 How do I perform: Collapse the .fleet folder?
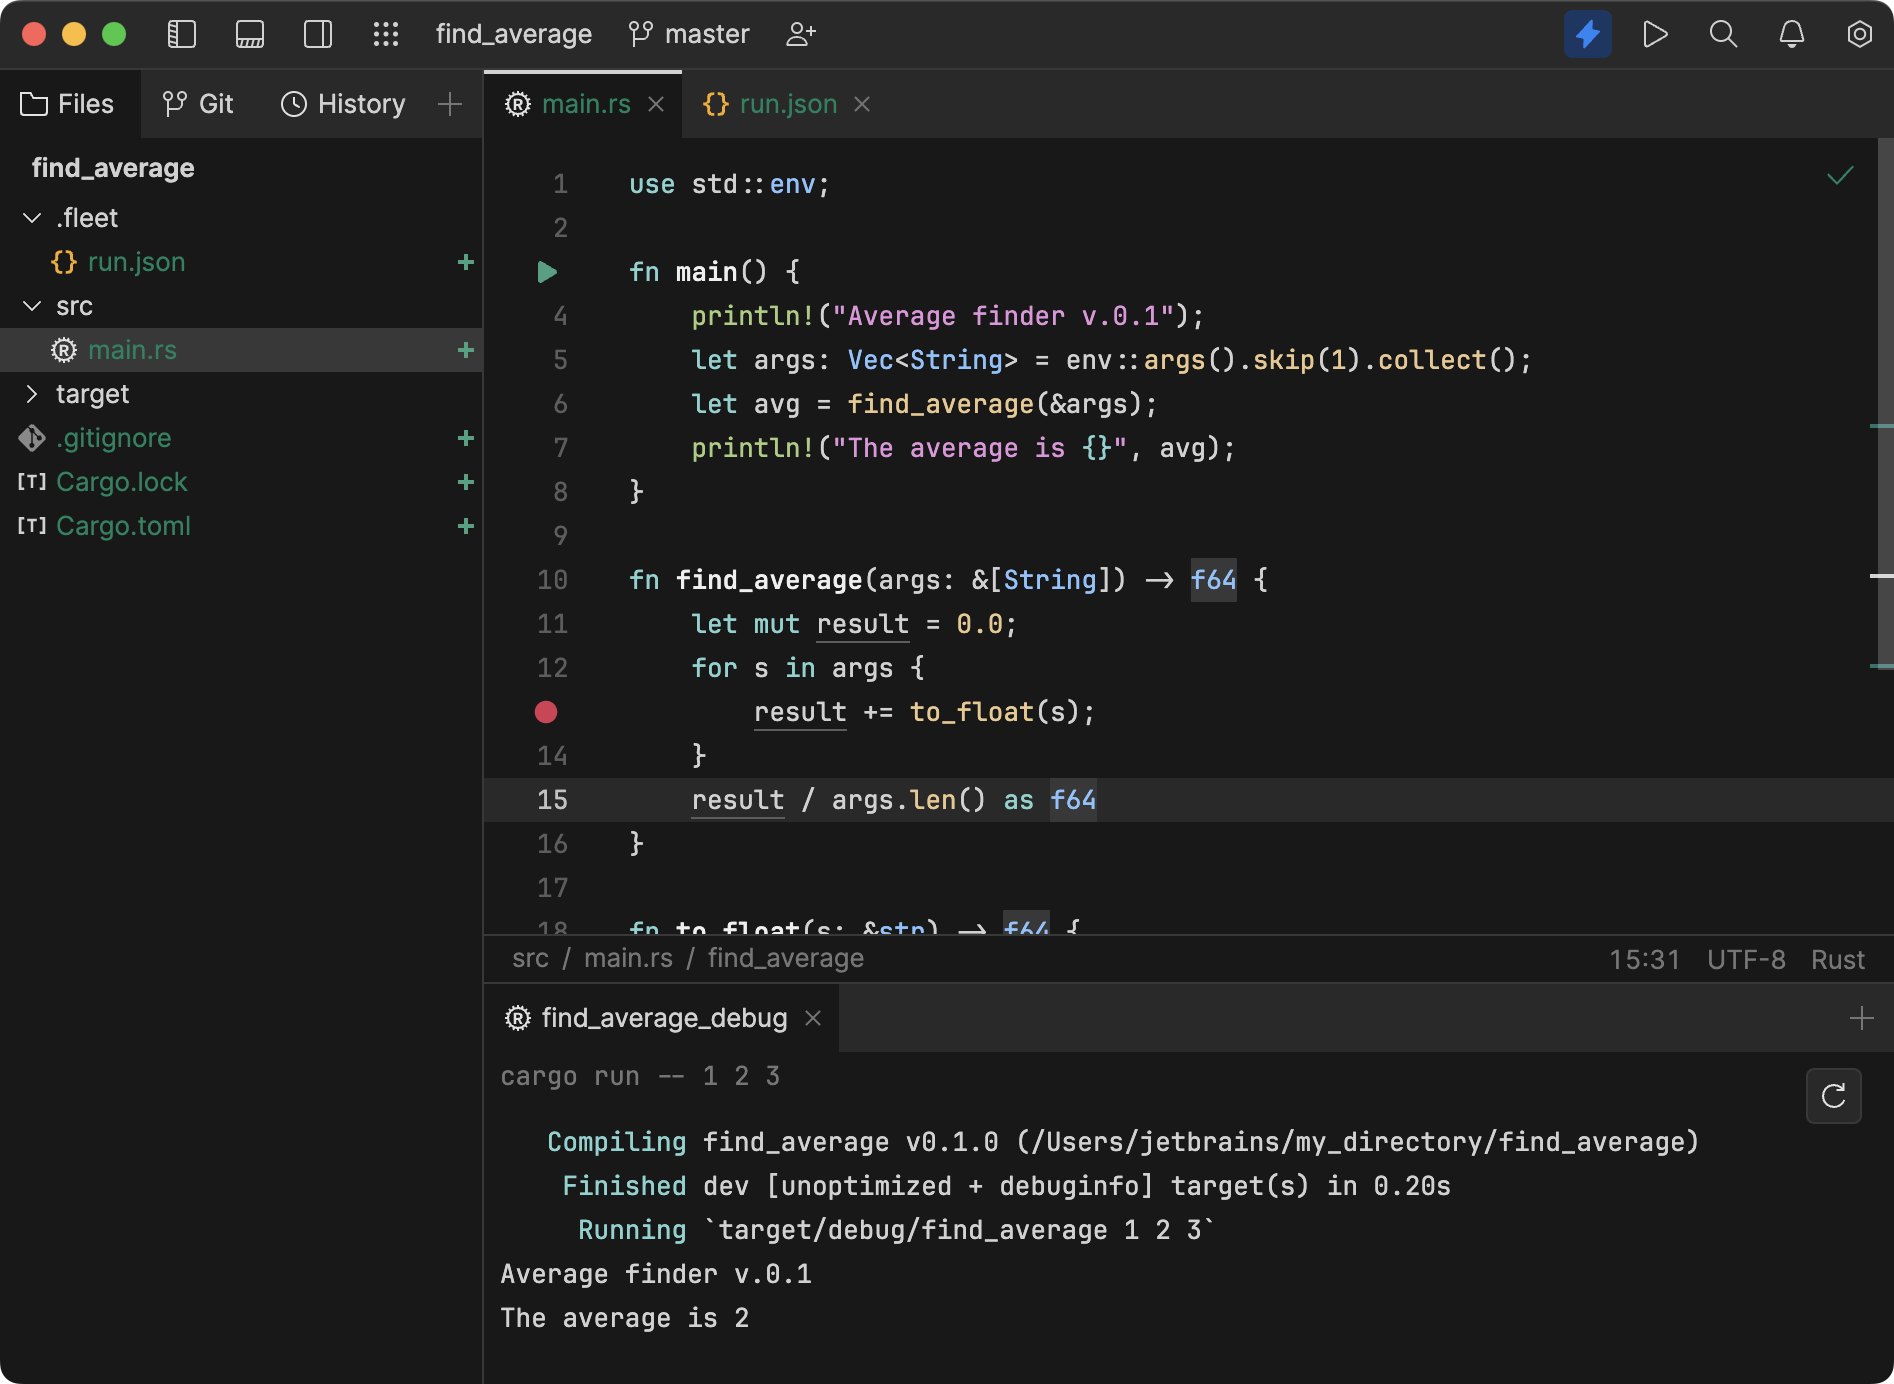31,217
